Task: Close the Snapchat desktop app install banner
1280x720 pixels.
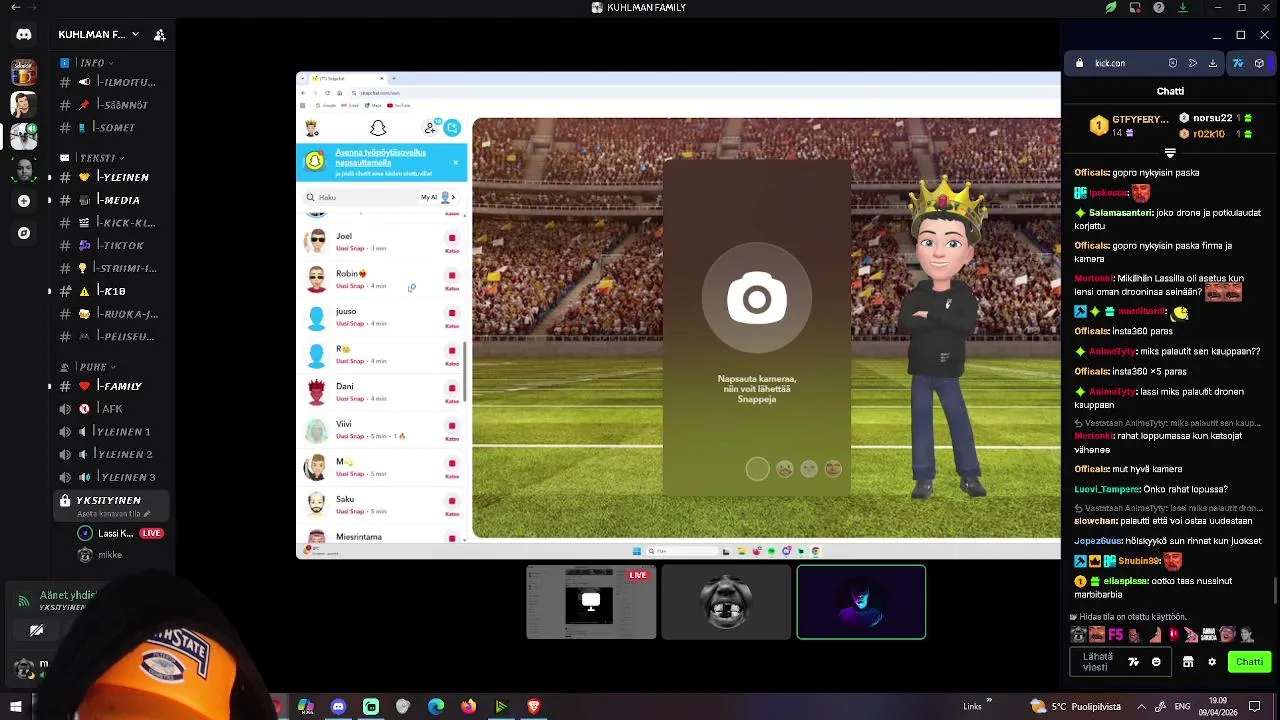Action: click(455, 162)
